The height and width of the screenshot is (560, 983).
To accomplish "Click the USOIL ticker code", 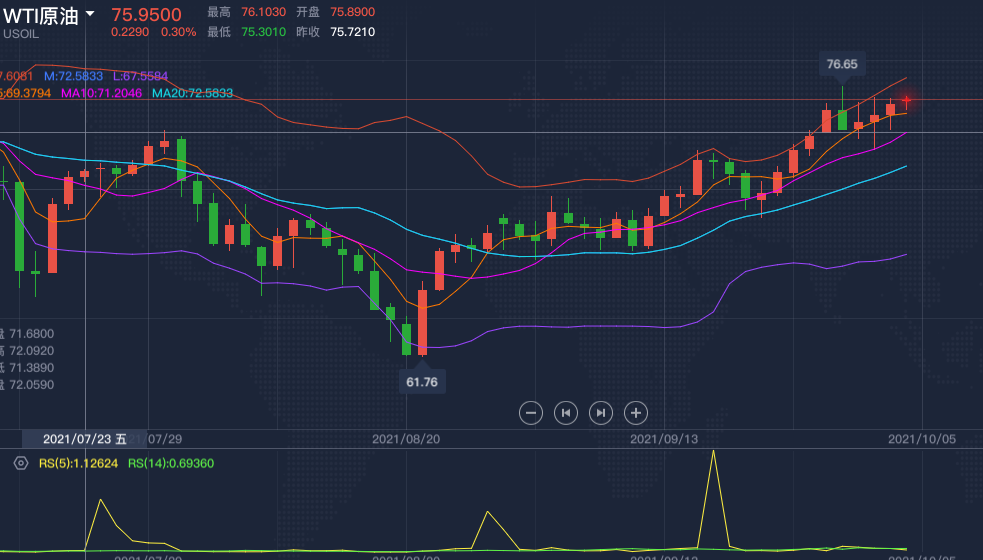I will pyautogui.click(x=23, y=34).
